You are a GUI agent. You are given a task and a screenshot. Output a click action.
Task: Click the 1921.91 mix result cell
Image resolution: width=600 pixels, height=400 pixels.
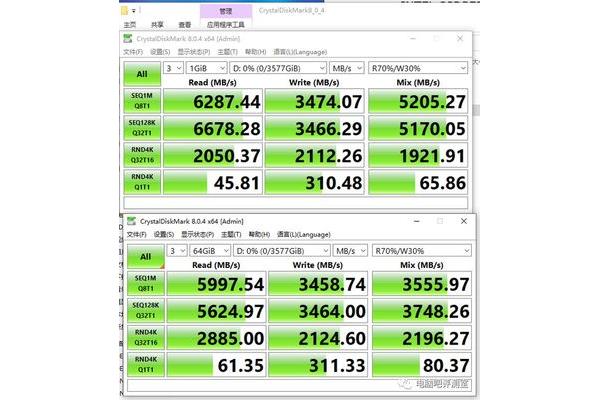coord(418,155)
